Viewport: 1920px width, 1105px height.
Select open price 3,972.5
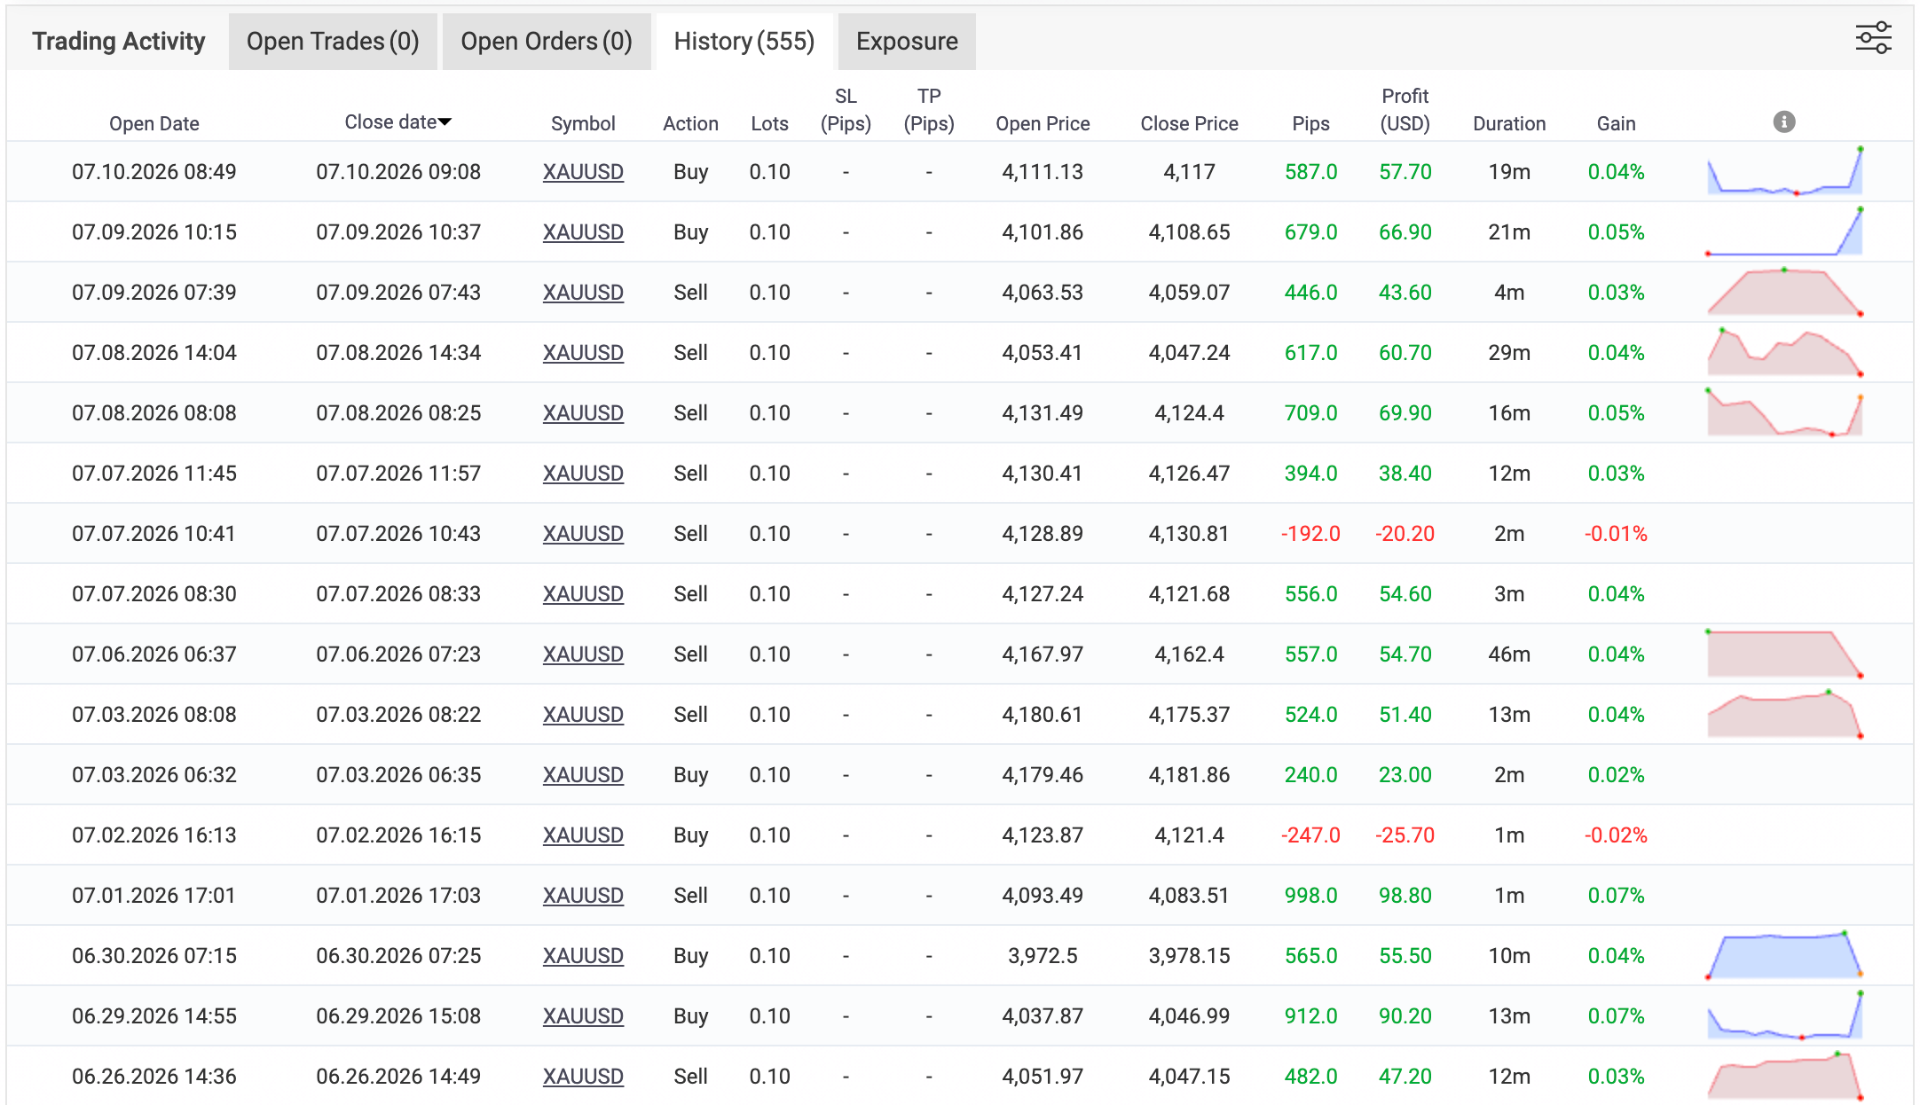coord(1043,956)
